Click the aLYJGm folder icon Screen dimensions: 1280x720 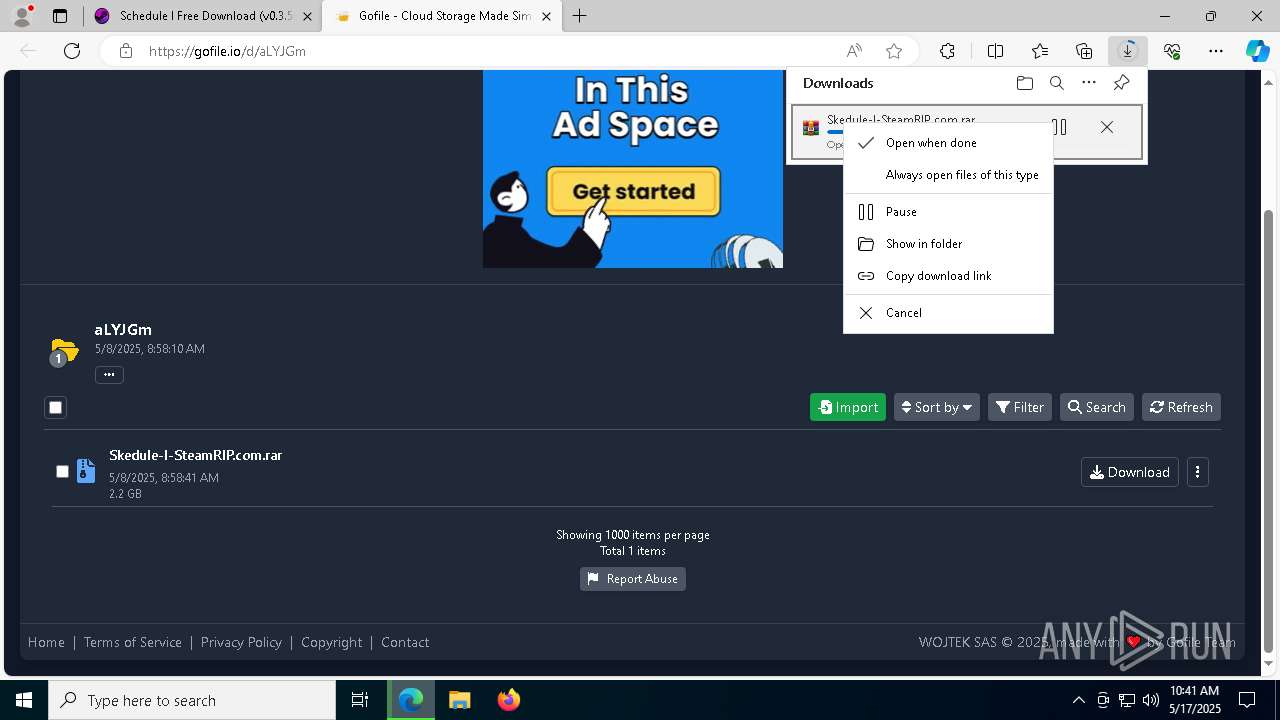click(64, 351)
